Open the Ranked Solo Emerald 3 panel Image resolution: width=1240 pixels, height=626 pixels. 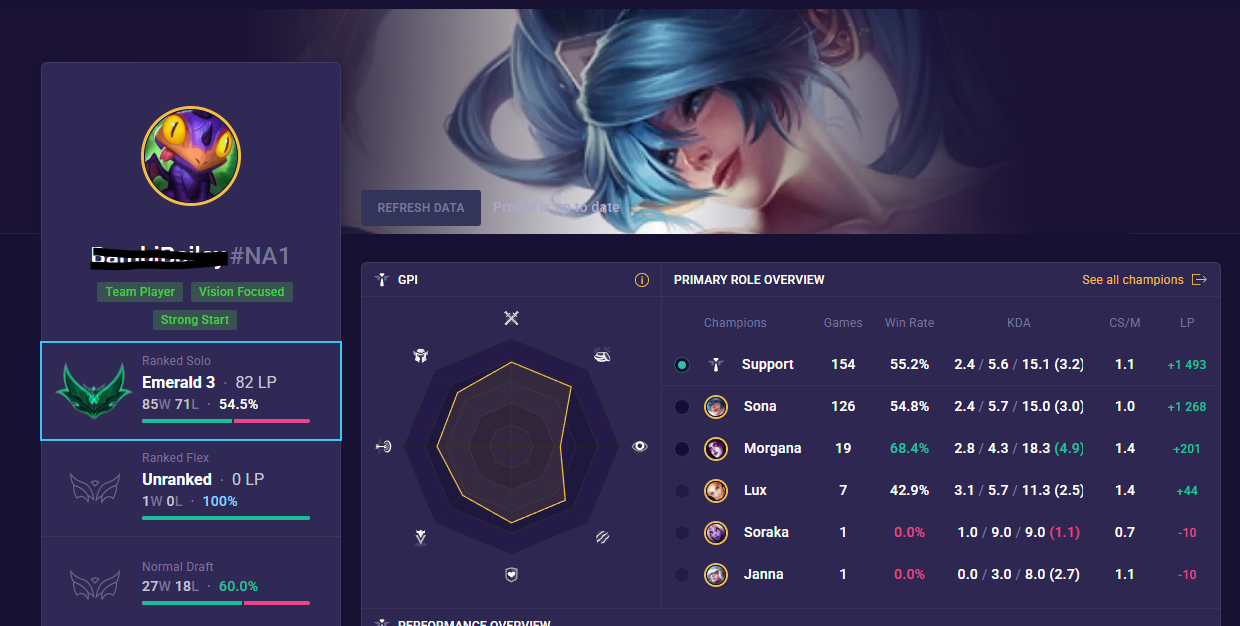[191, 391]
